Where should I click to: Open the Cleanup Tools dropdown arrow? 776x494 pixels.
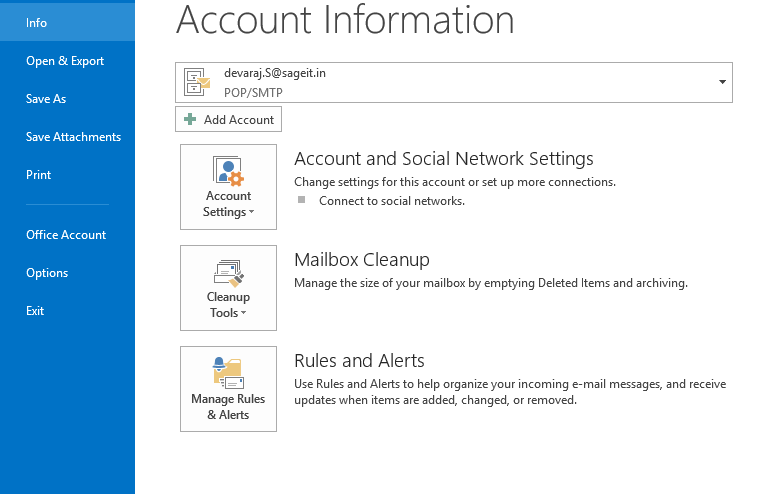pyautogui.click(x=244, y=314)
